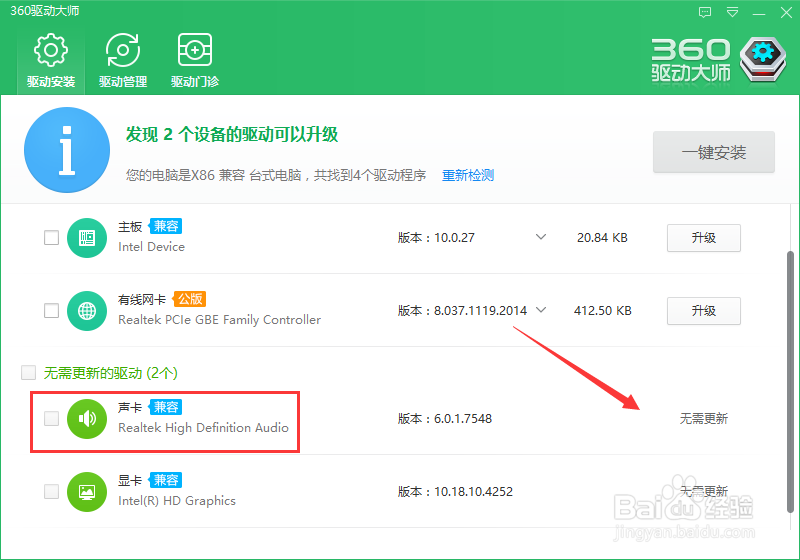The width and height of the screenshot is (800, 560).
Task: Click the 有线网卡 globe network icon
Action: (87, 311)
